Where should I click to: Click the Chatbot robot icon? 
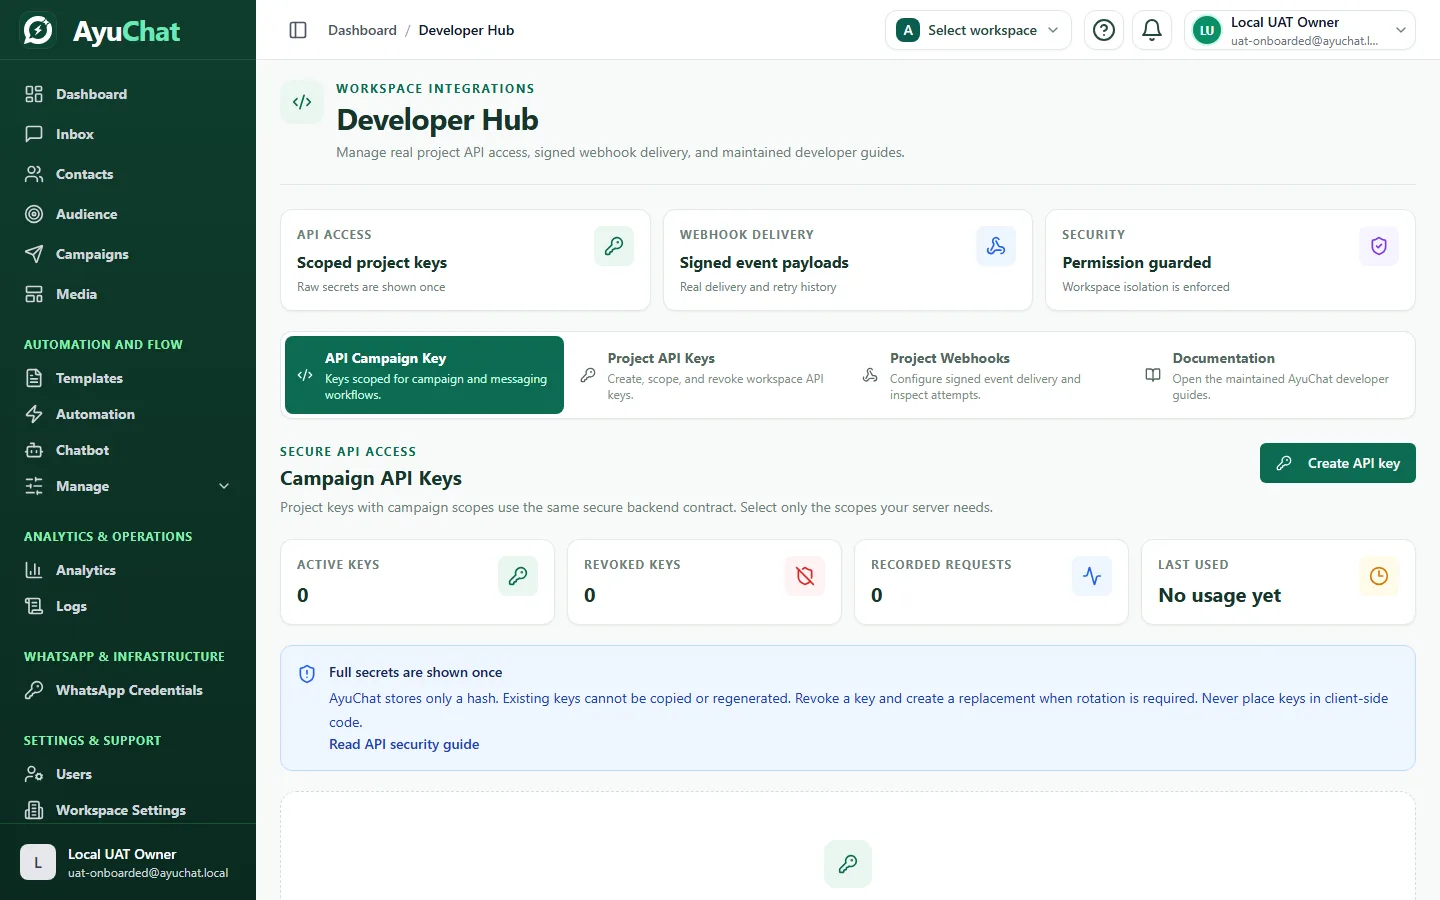pos(34,450)
